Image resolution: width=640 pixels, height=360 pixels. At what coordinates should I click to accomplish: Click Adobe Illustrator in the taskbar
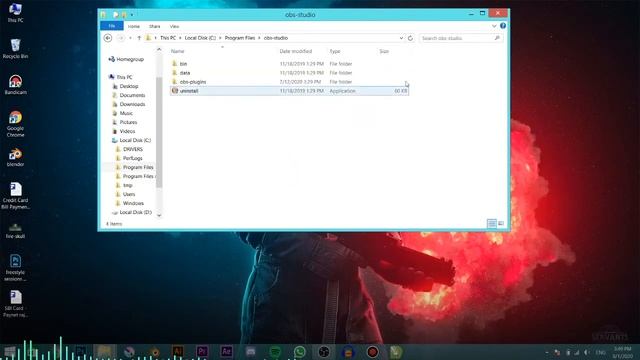[x=178, y=351]
